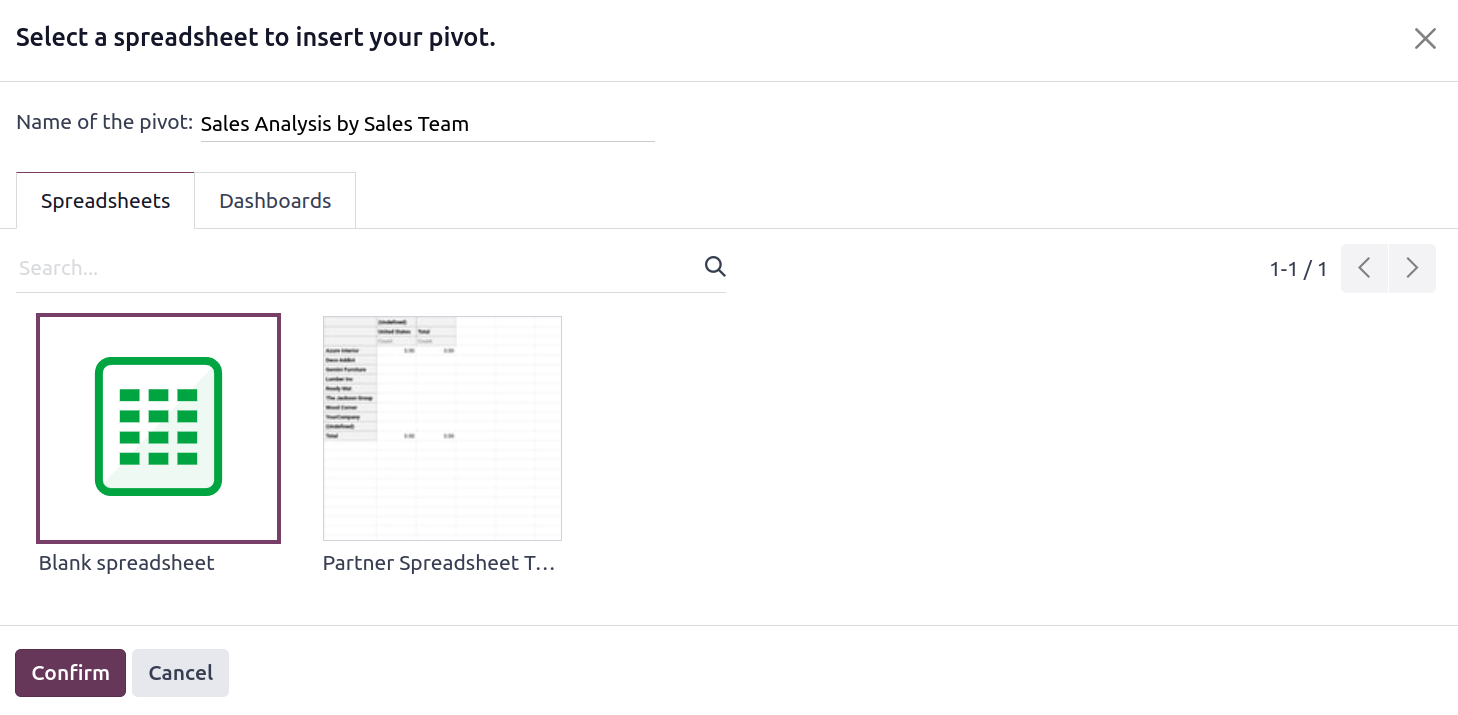Click the dialog title text

point(256,38)
